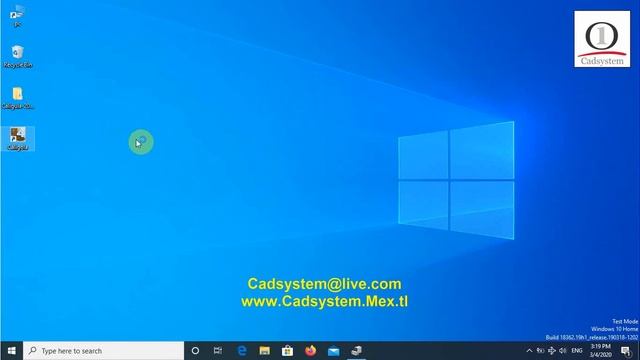Open the Windows Start menu
Viewport: 640px width, 360px height.
pos(11,351)
